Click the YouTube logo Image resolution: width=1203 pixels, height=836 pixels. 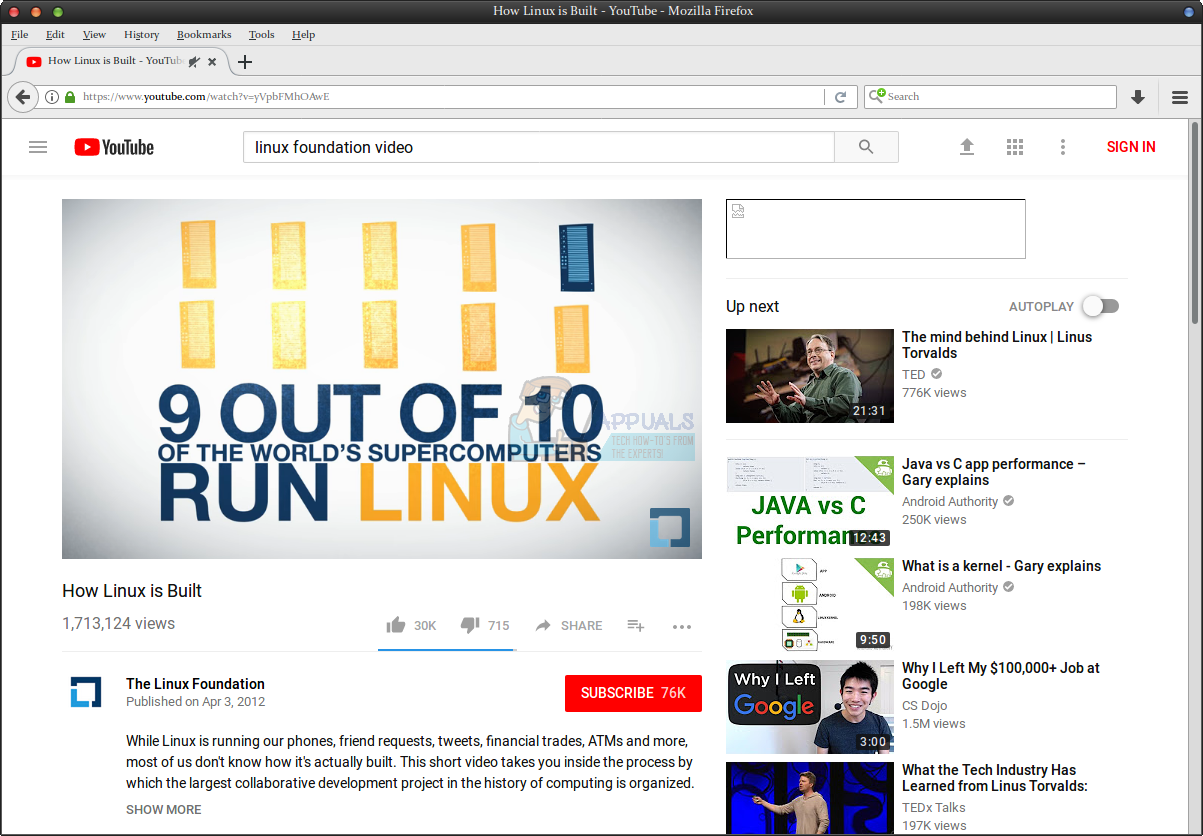tap(114, 147)
